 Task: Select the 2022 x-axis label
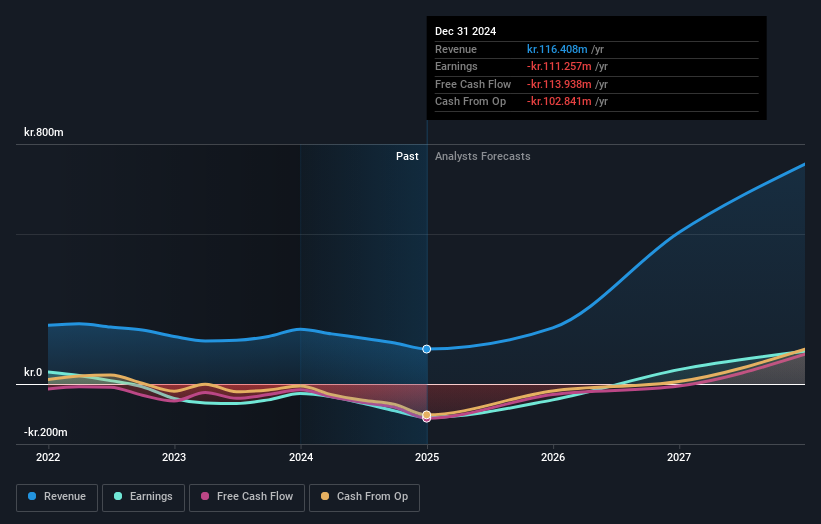pyautogui.click(x=48, y=457)
